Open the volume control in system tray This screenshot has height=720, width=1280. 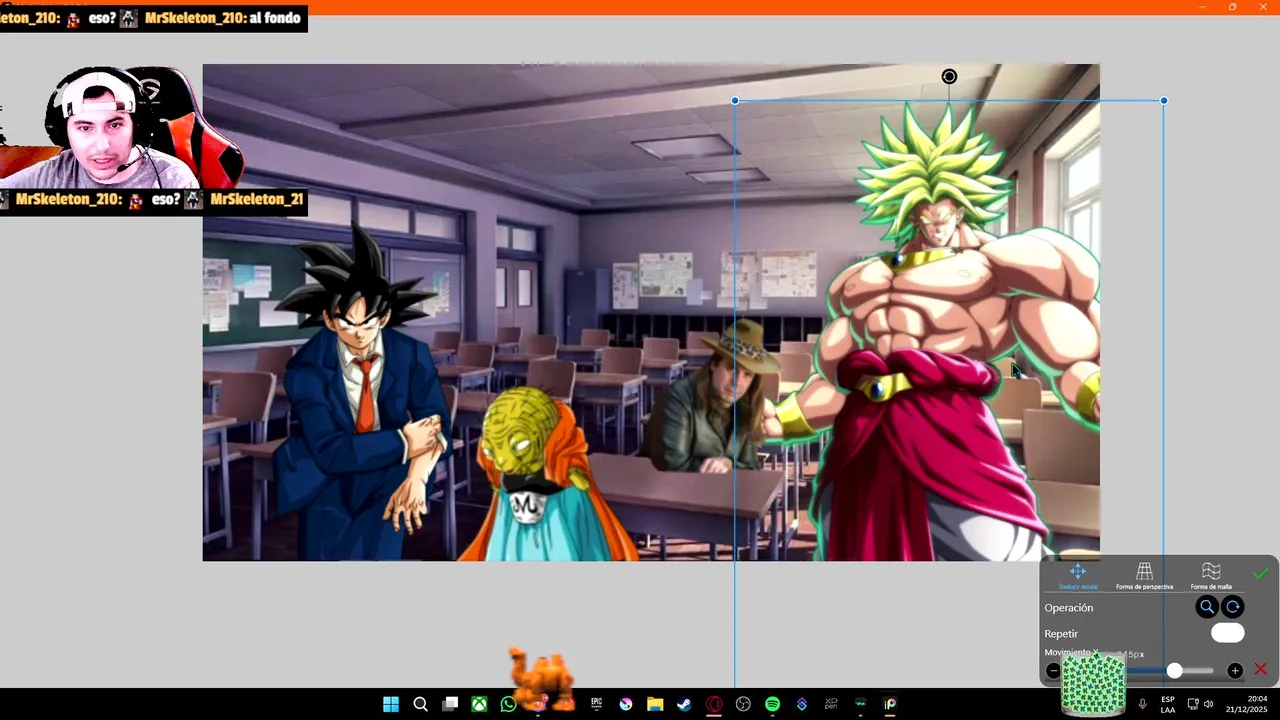[1208, 704]
